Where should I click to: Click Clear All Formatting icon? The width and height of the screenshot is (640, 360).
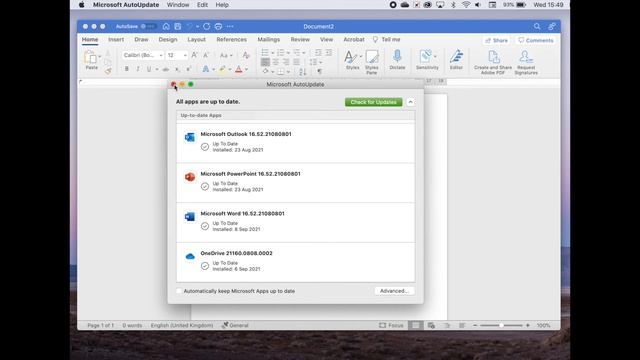tap(246, 55)
